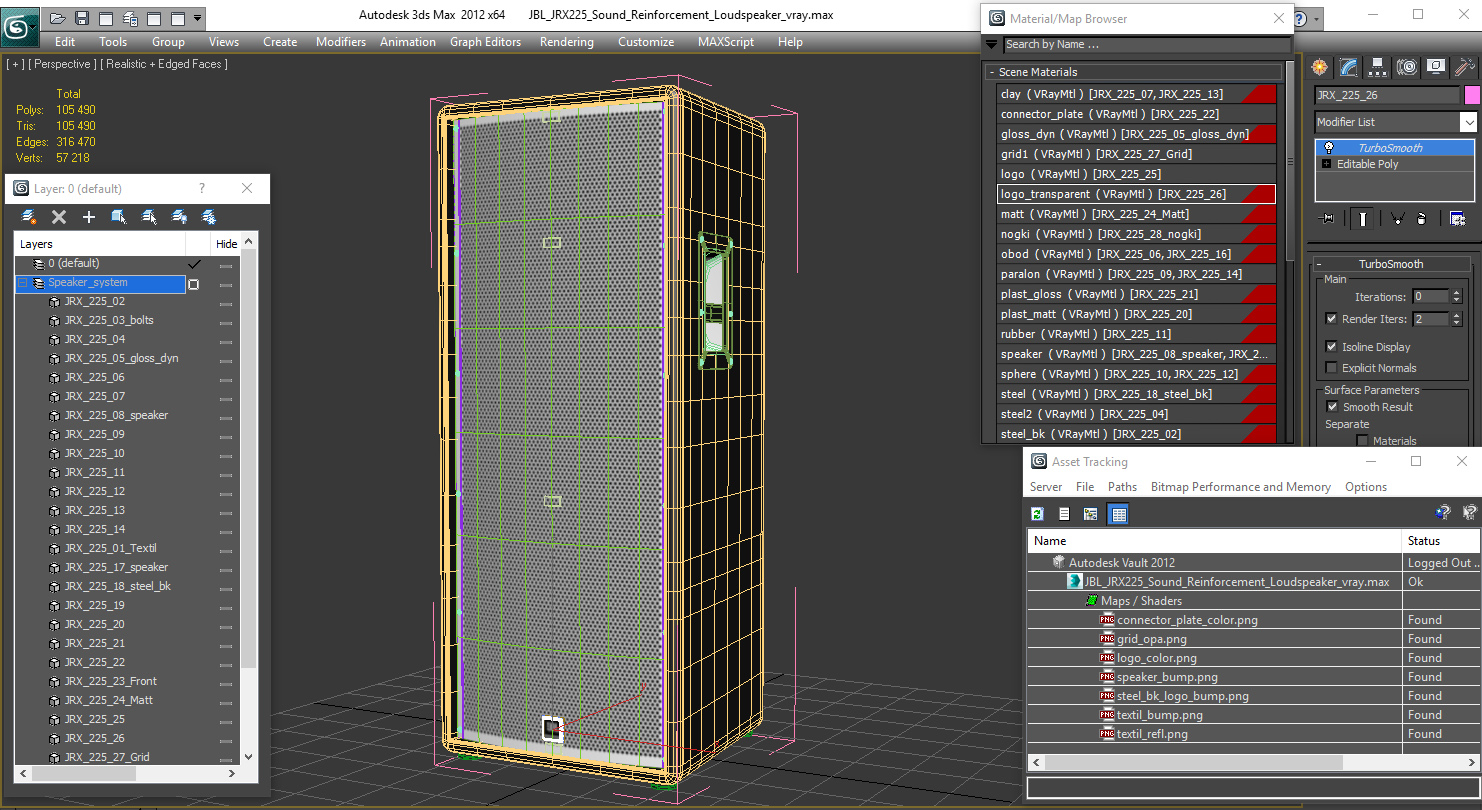Toggle Show End Result icon
Screen dimensions: 1482x810
1362,218
